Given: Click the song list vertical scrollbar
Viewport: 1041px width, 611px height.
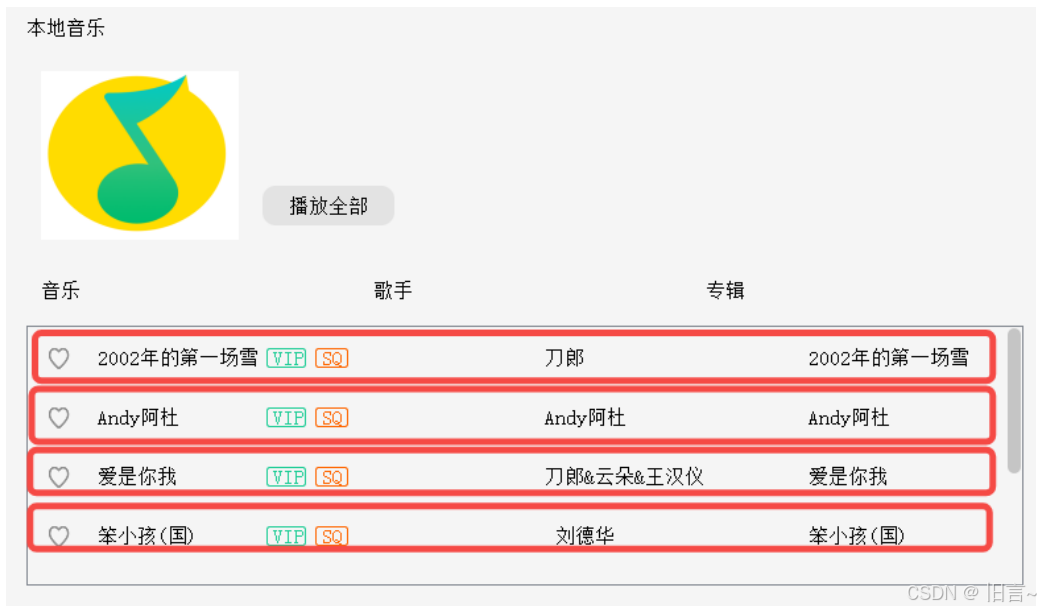Looking at the screenshot, I should pyautogui.click(x=1014, y=401).
